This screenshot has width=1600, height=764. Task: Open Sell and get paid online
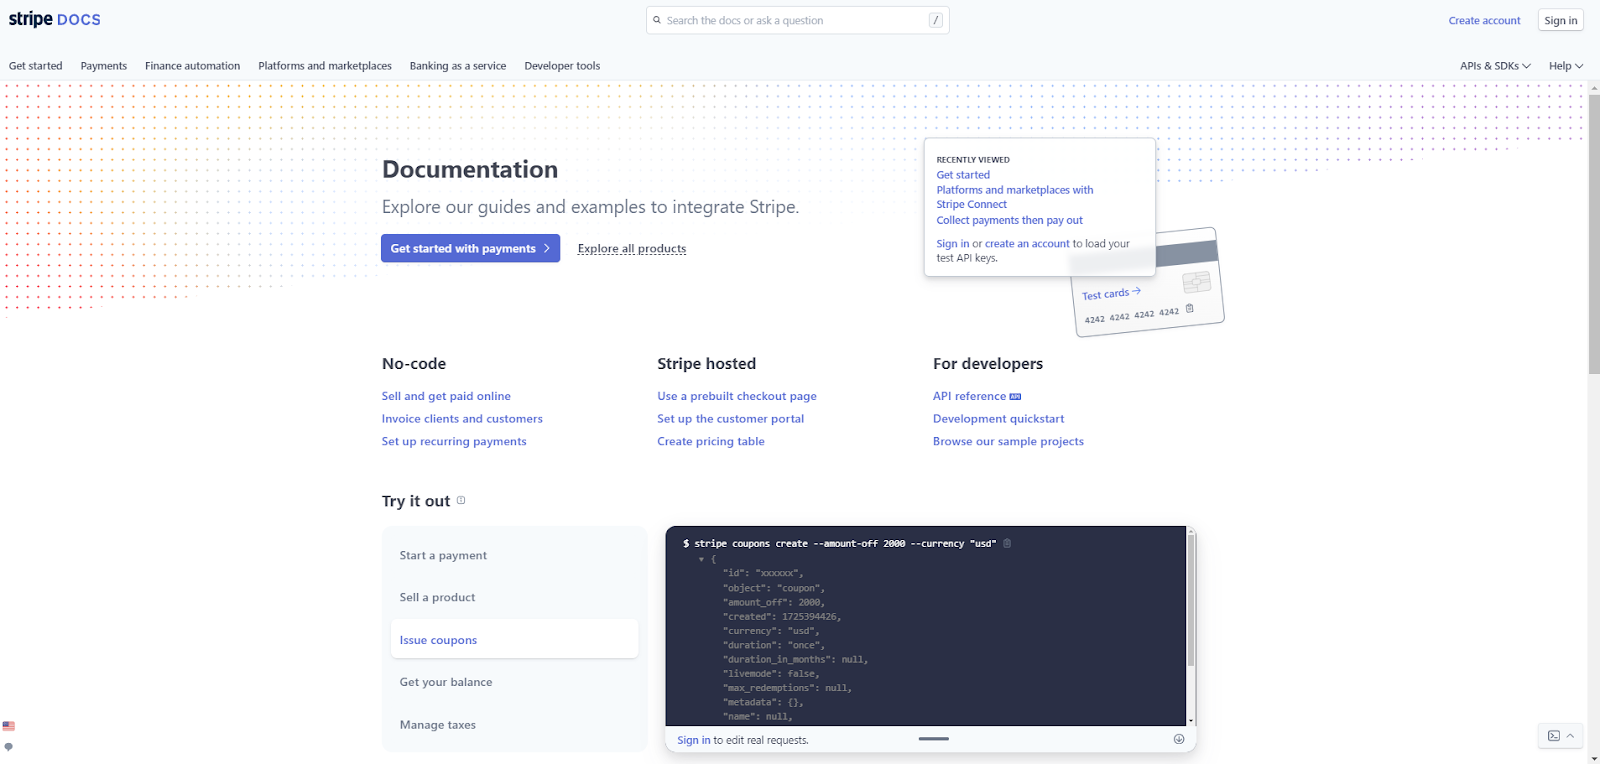point(446,396)
